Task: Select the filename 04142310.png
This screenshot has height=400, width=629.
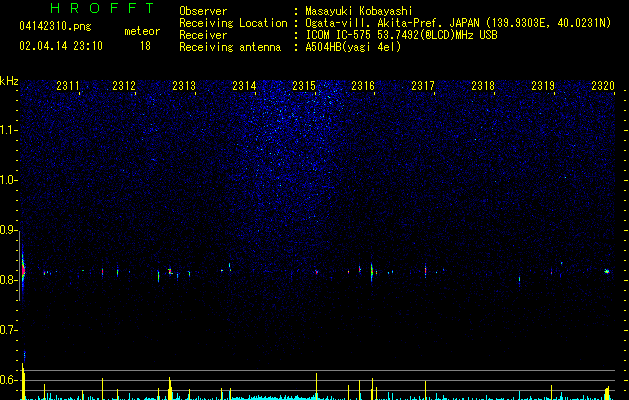Action: tap(55, 27)
